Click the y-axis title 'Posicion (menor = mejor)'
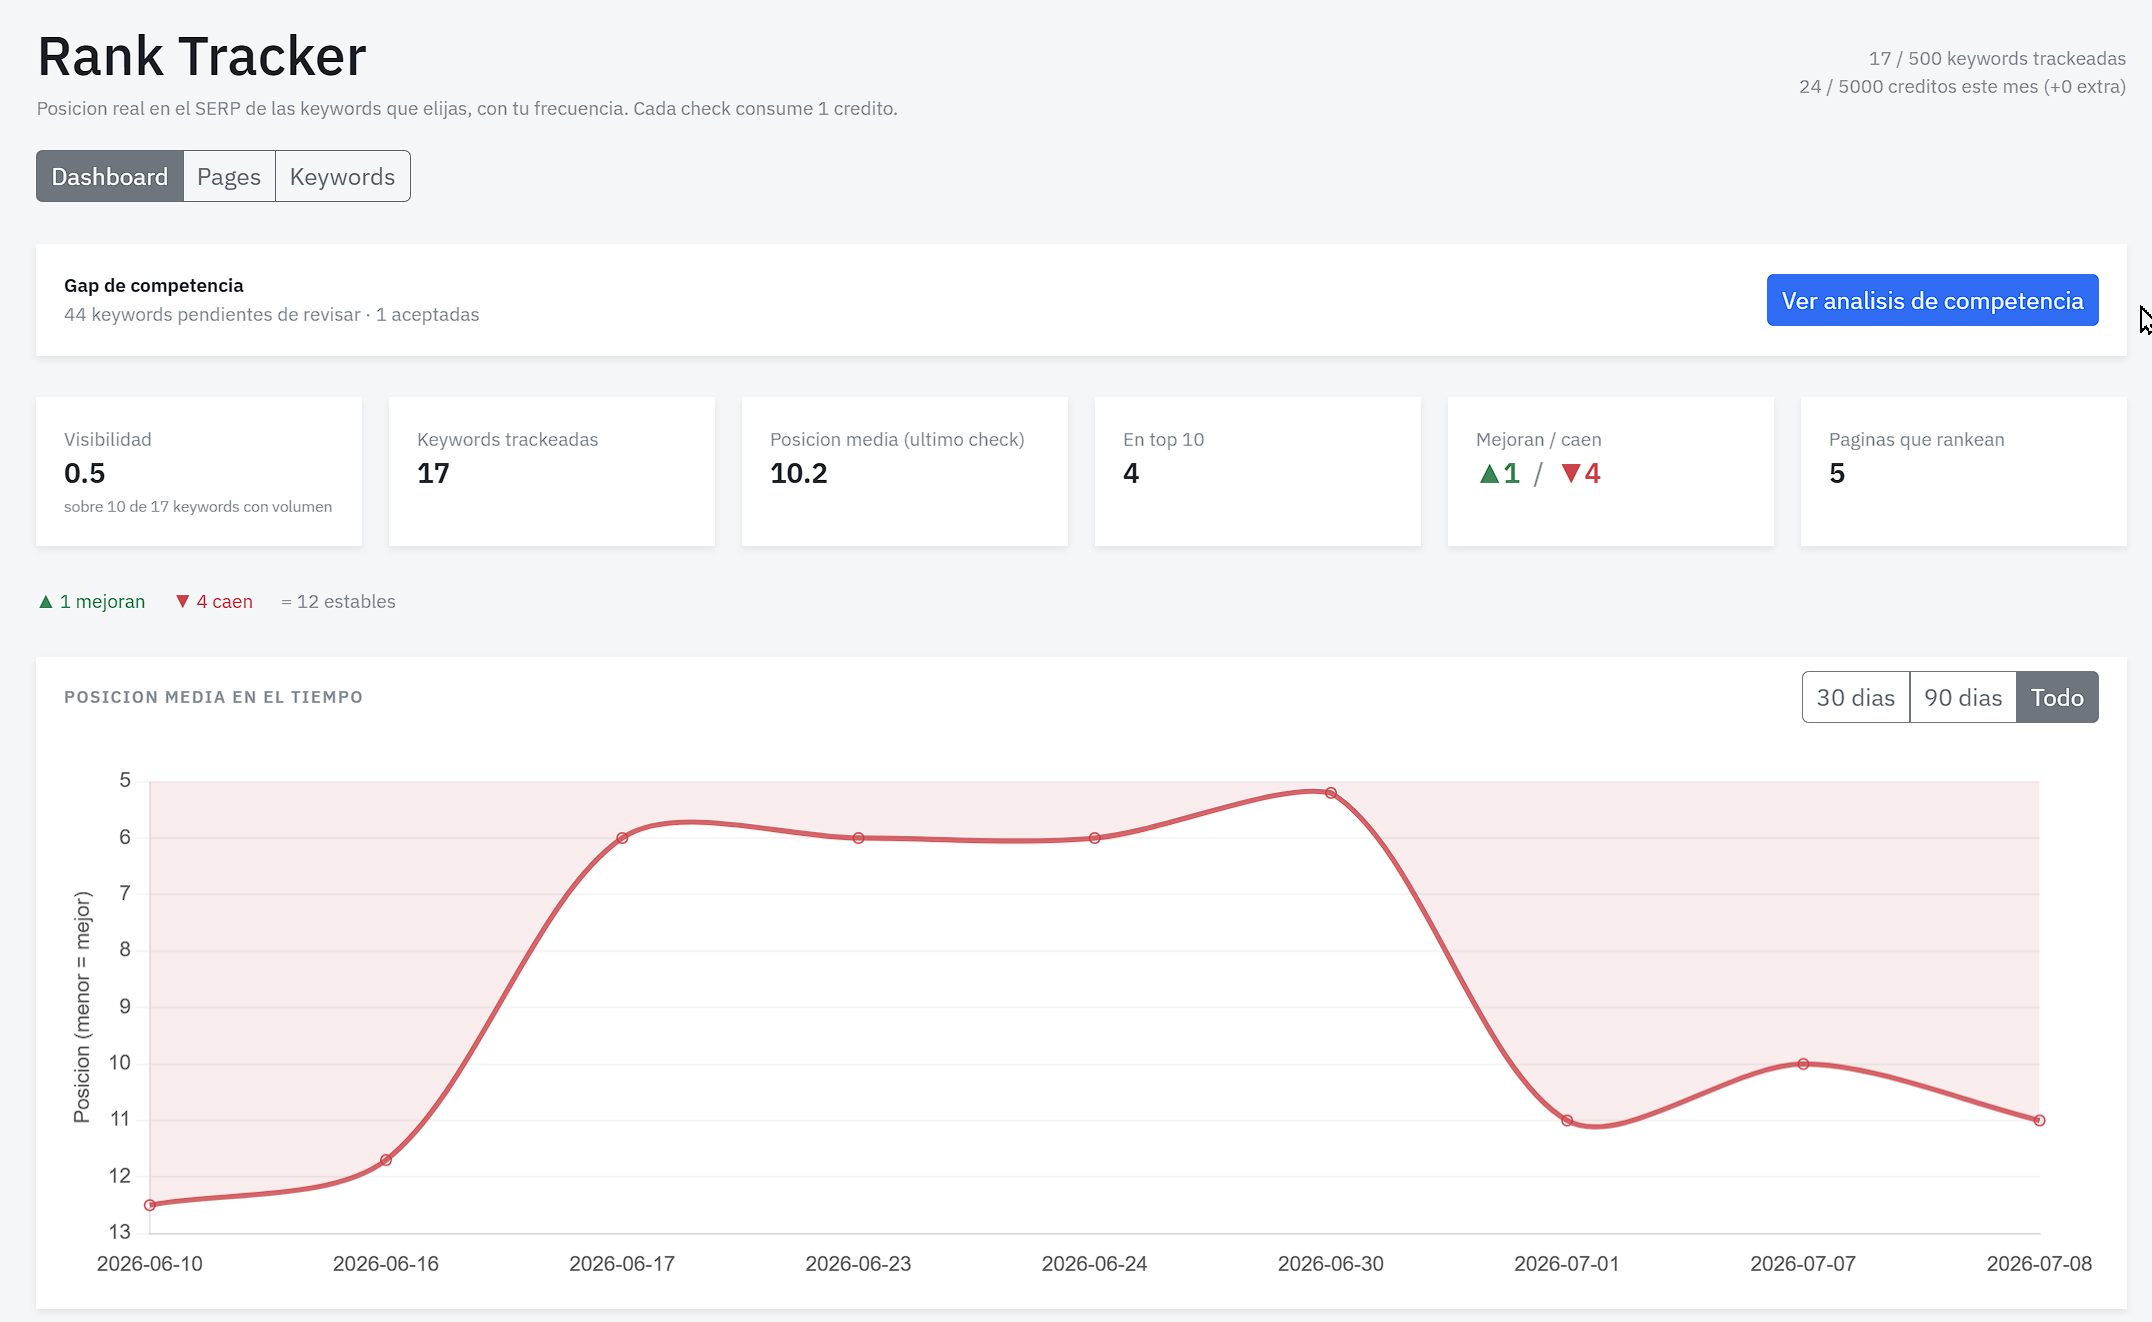 [82, 1007]
